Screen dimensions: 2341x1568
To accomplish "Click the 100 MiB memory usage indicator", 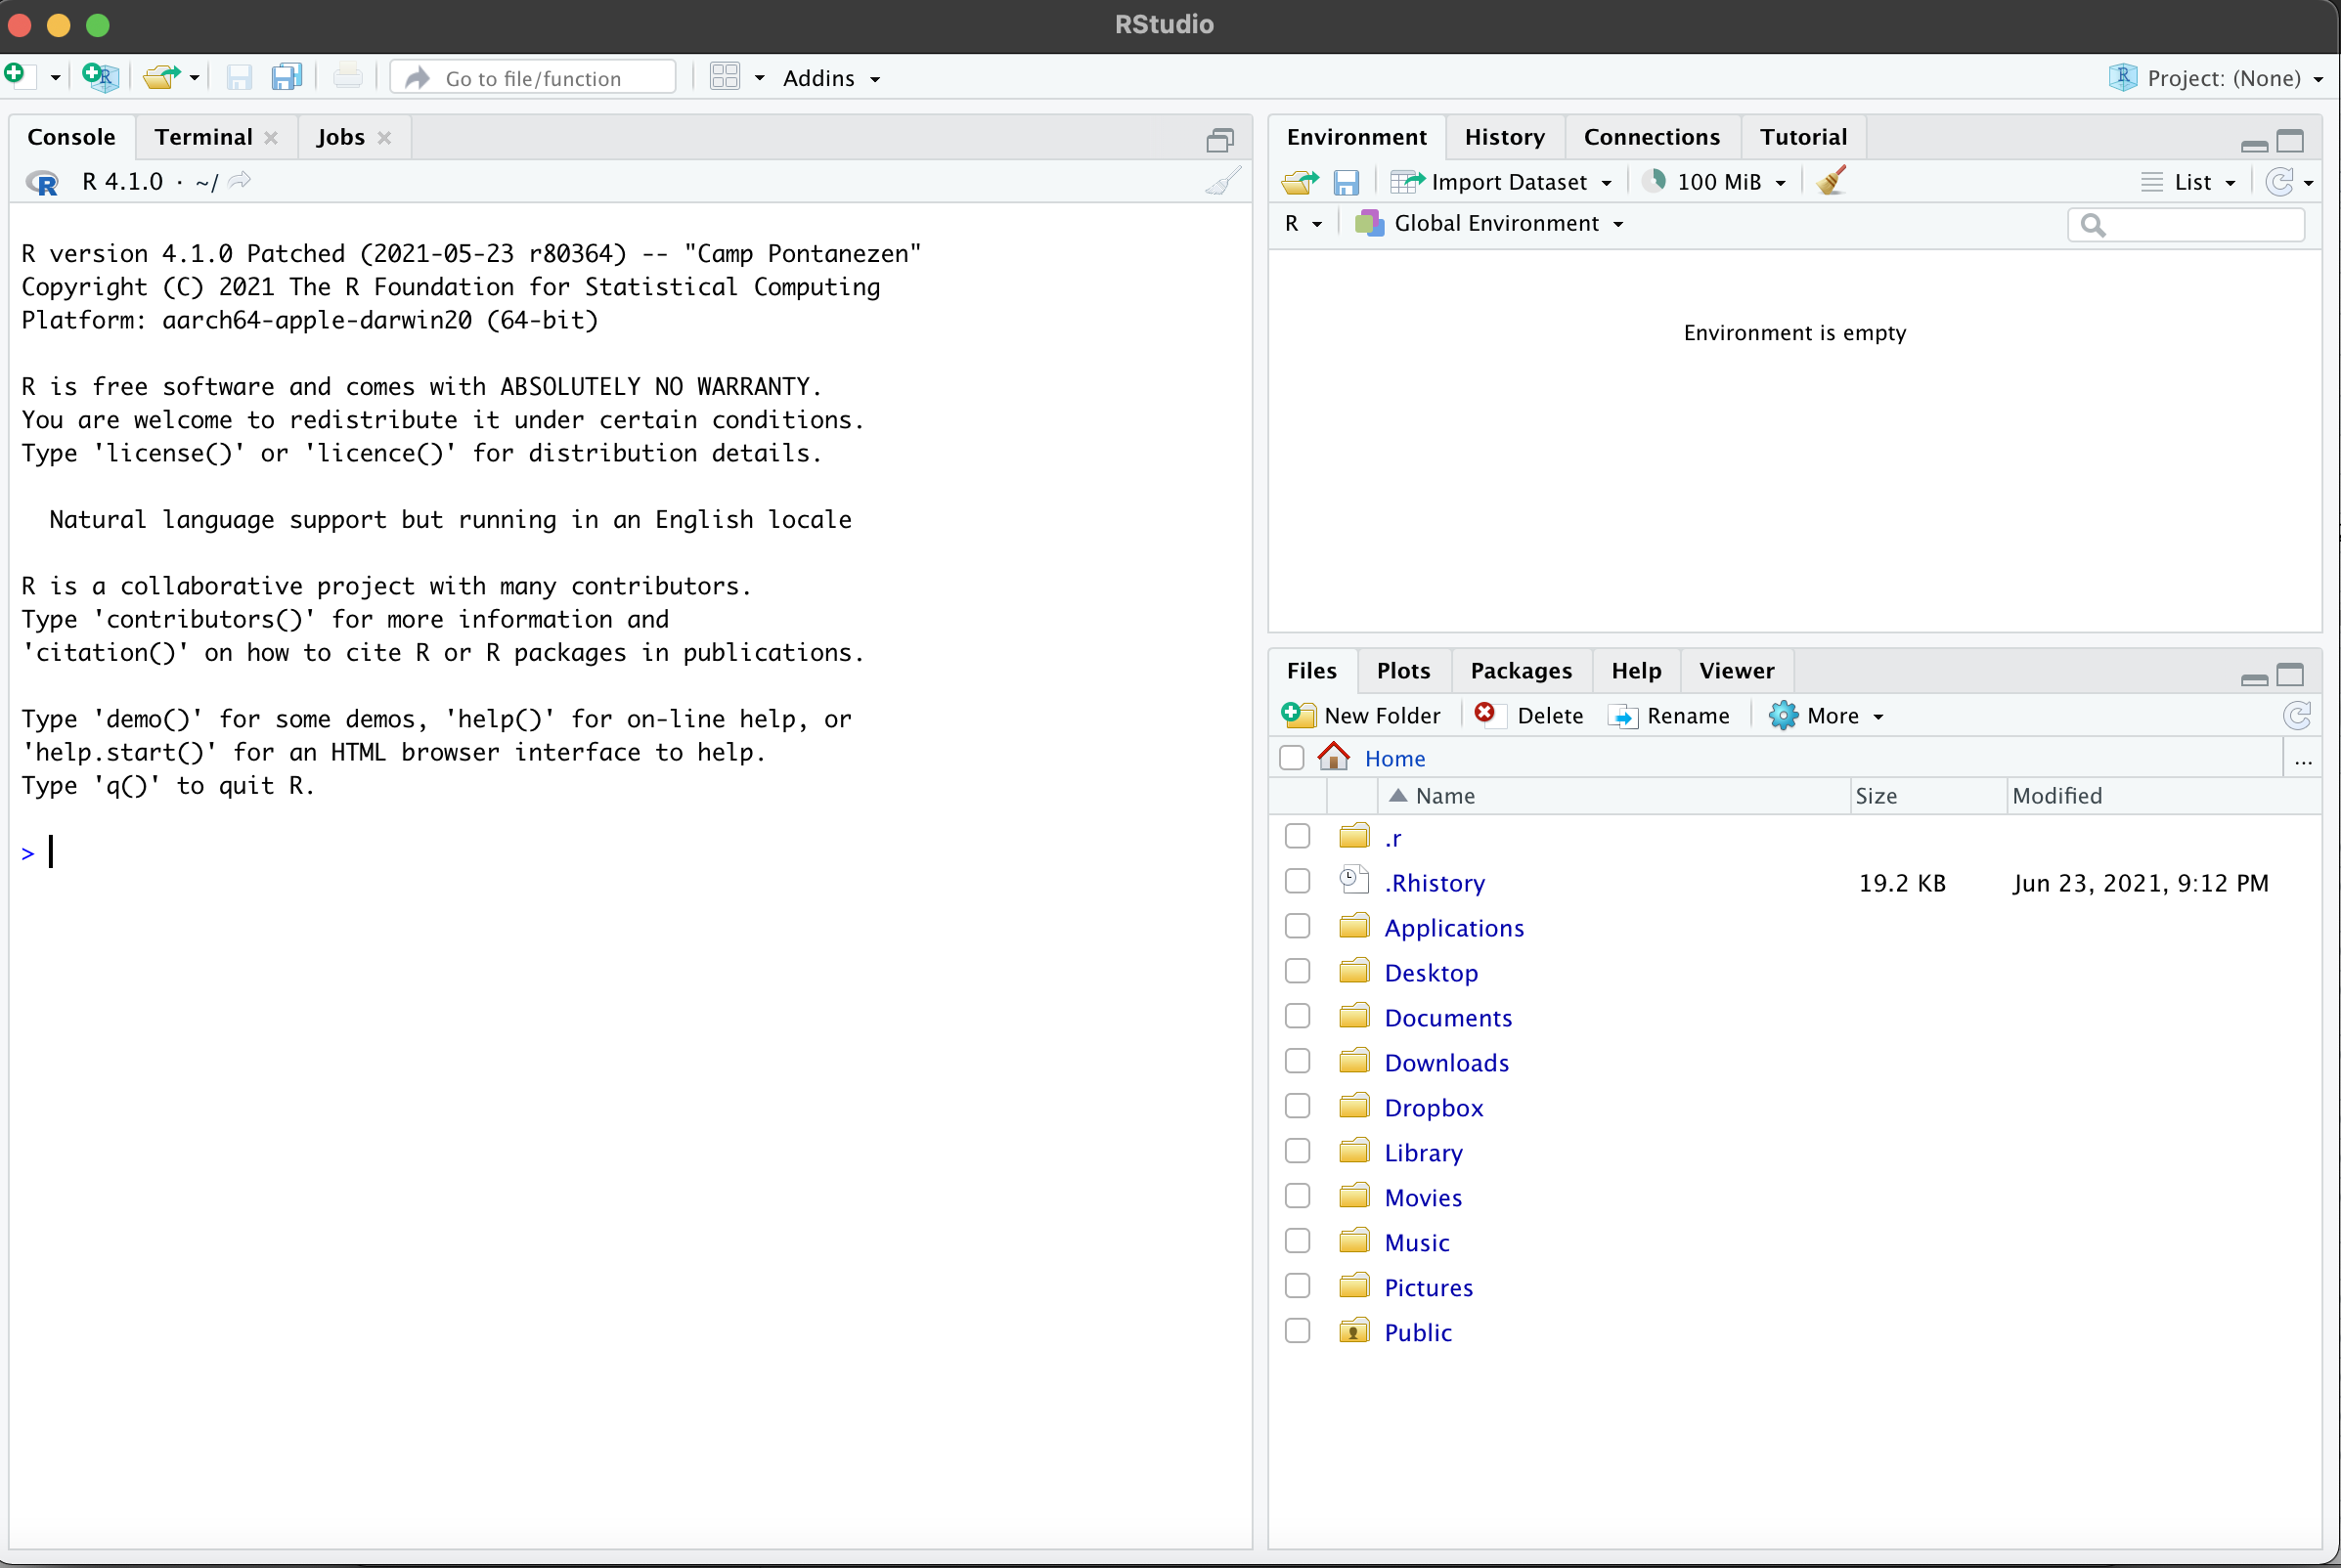I will tap(1717, 182).
